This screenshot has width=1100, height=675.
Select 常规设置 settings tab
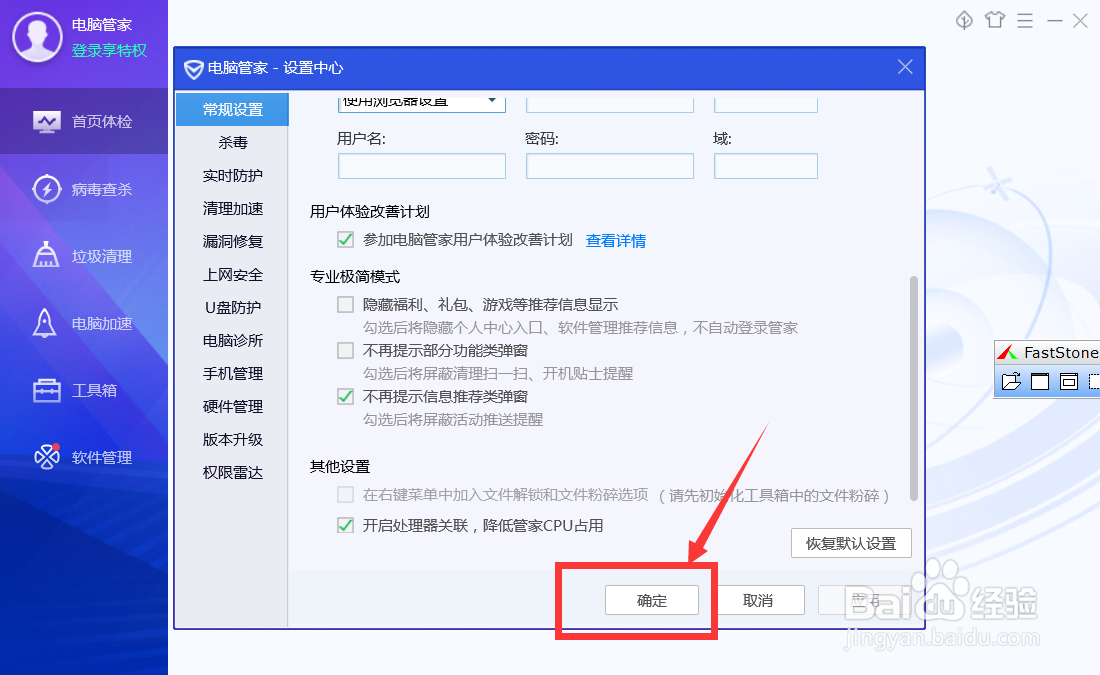[x=232, y=109]
